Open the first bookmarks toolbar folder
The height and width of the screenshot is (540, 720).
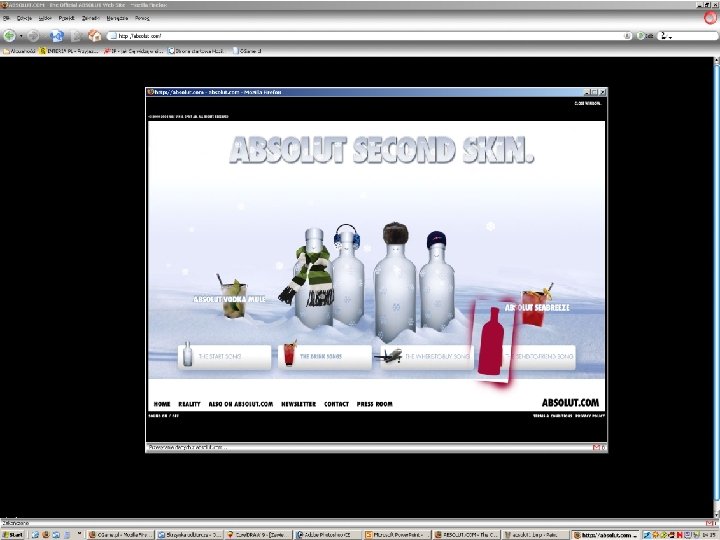click(19, 51)
